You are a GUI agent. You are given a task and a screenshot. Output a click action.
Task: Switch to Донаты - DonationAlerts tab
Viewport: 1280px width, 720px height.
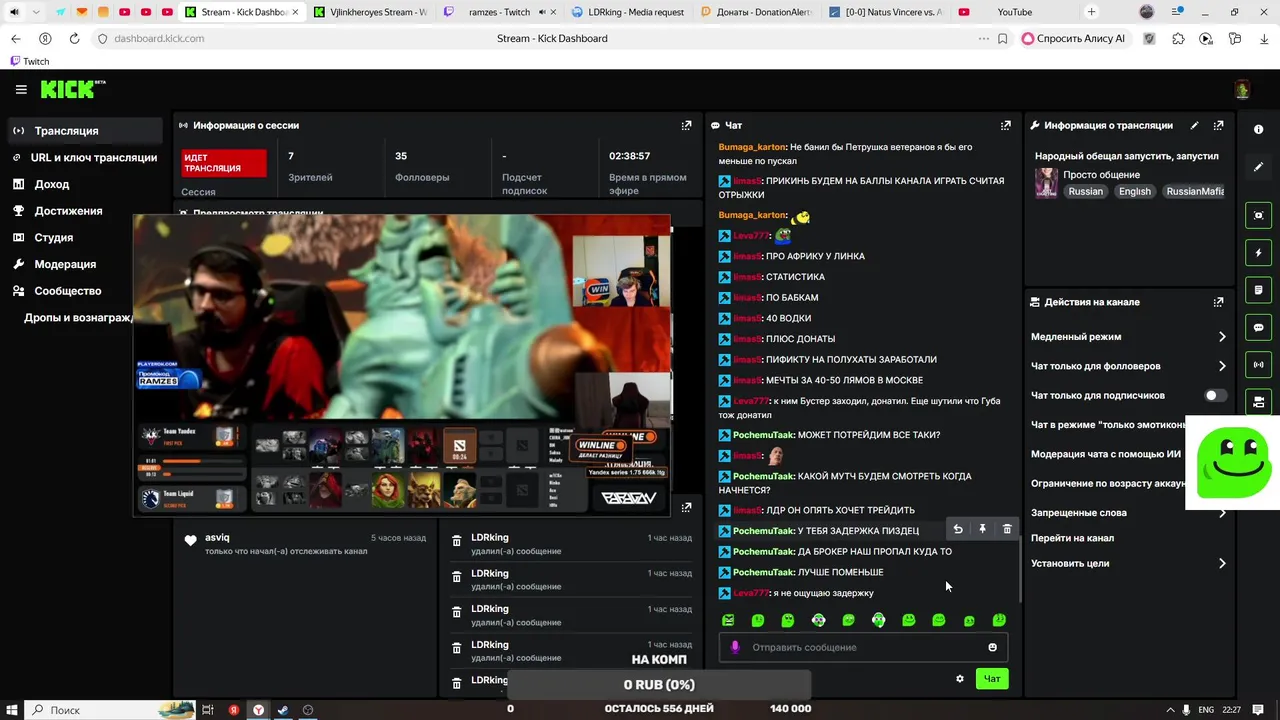(x=758, y=12)
